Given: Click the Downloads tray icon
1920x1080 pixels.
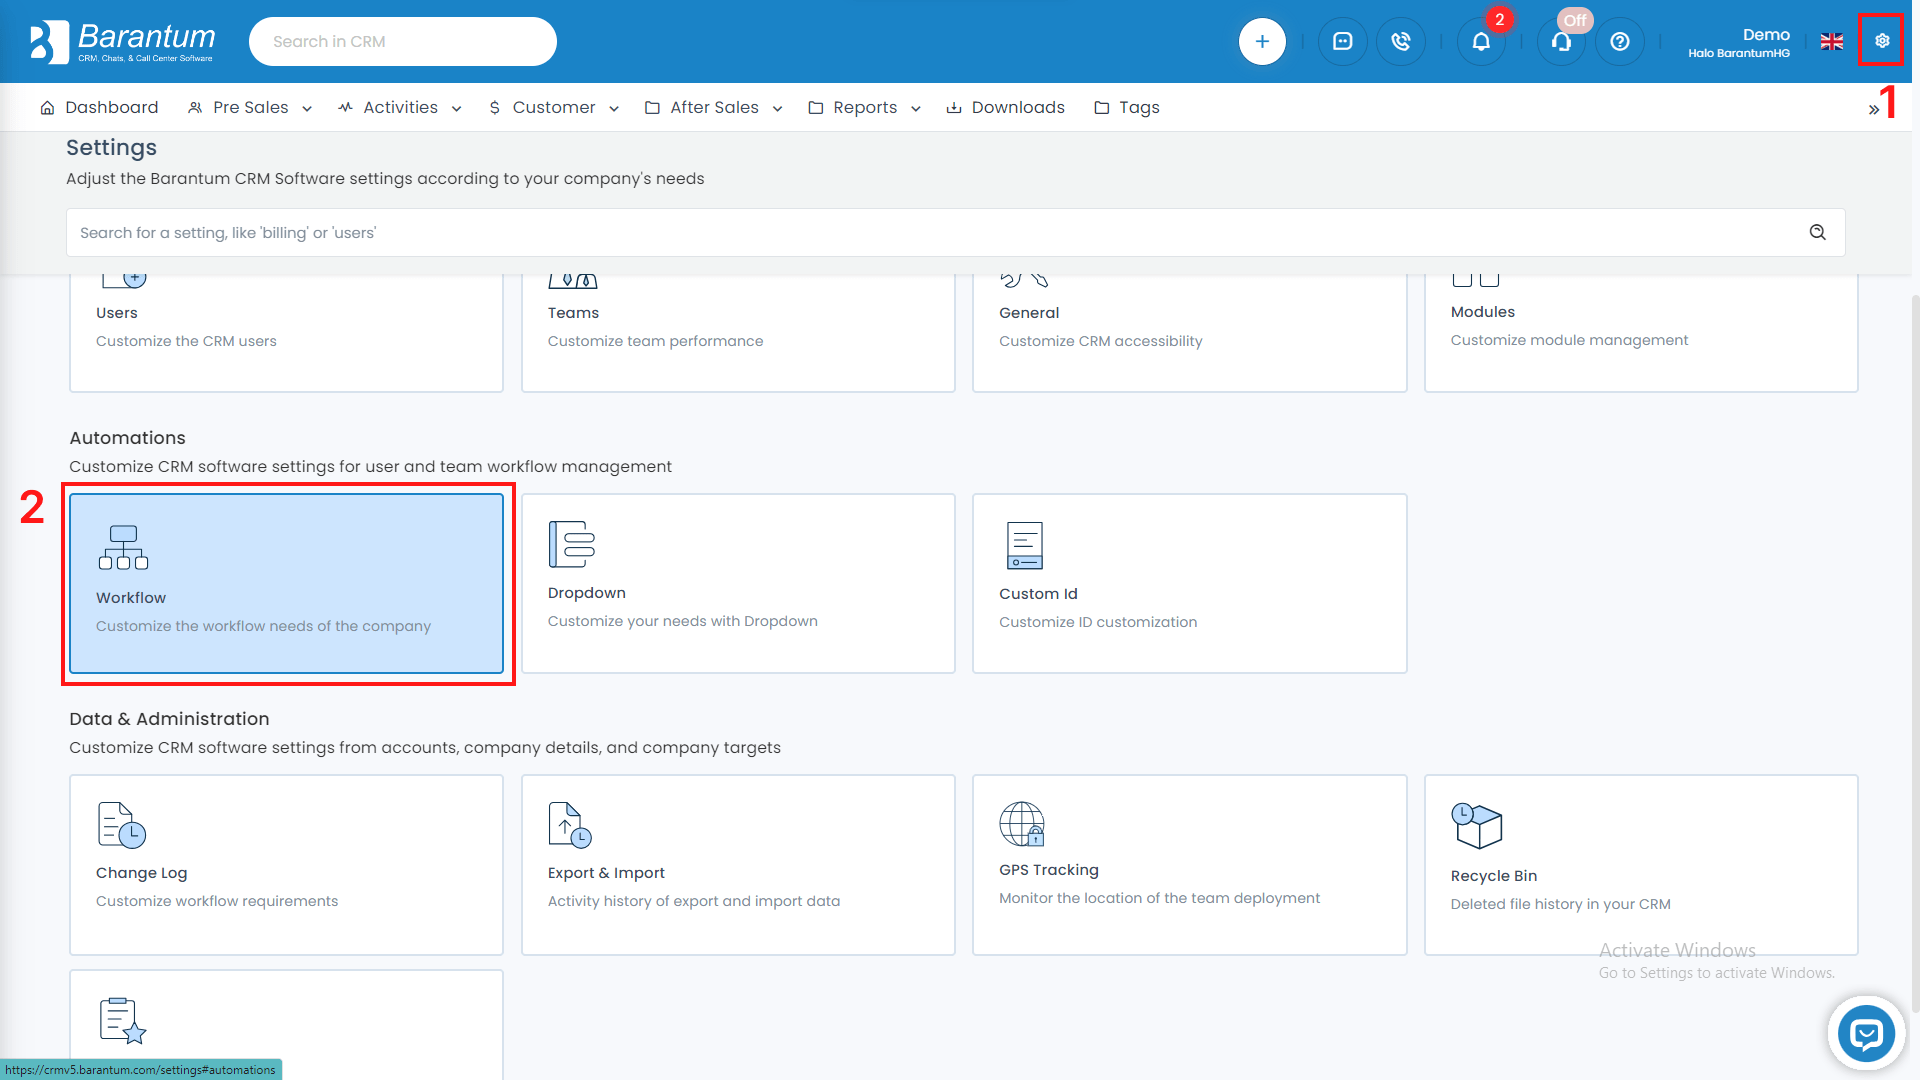Looking at the screenshot, I should 954,107.
